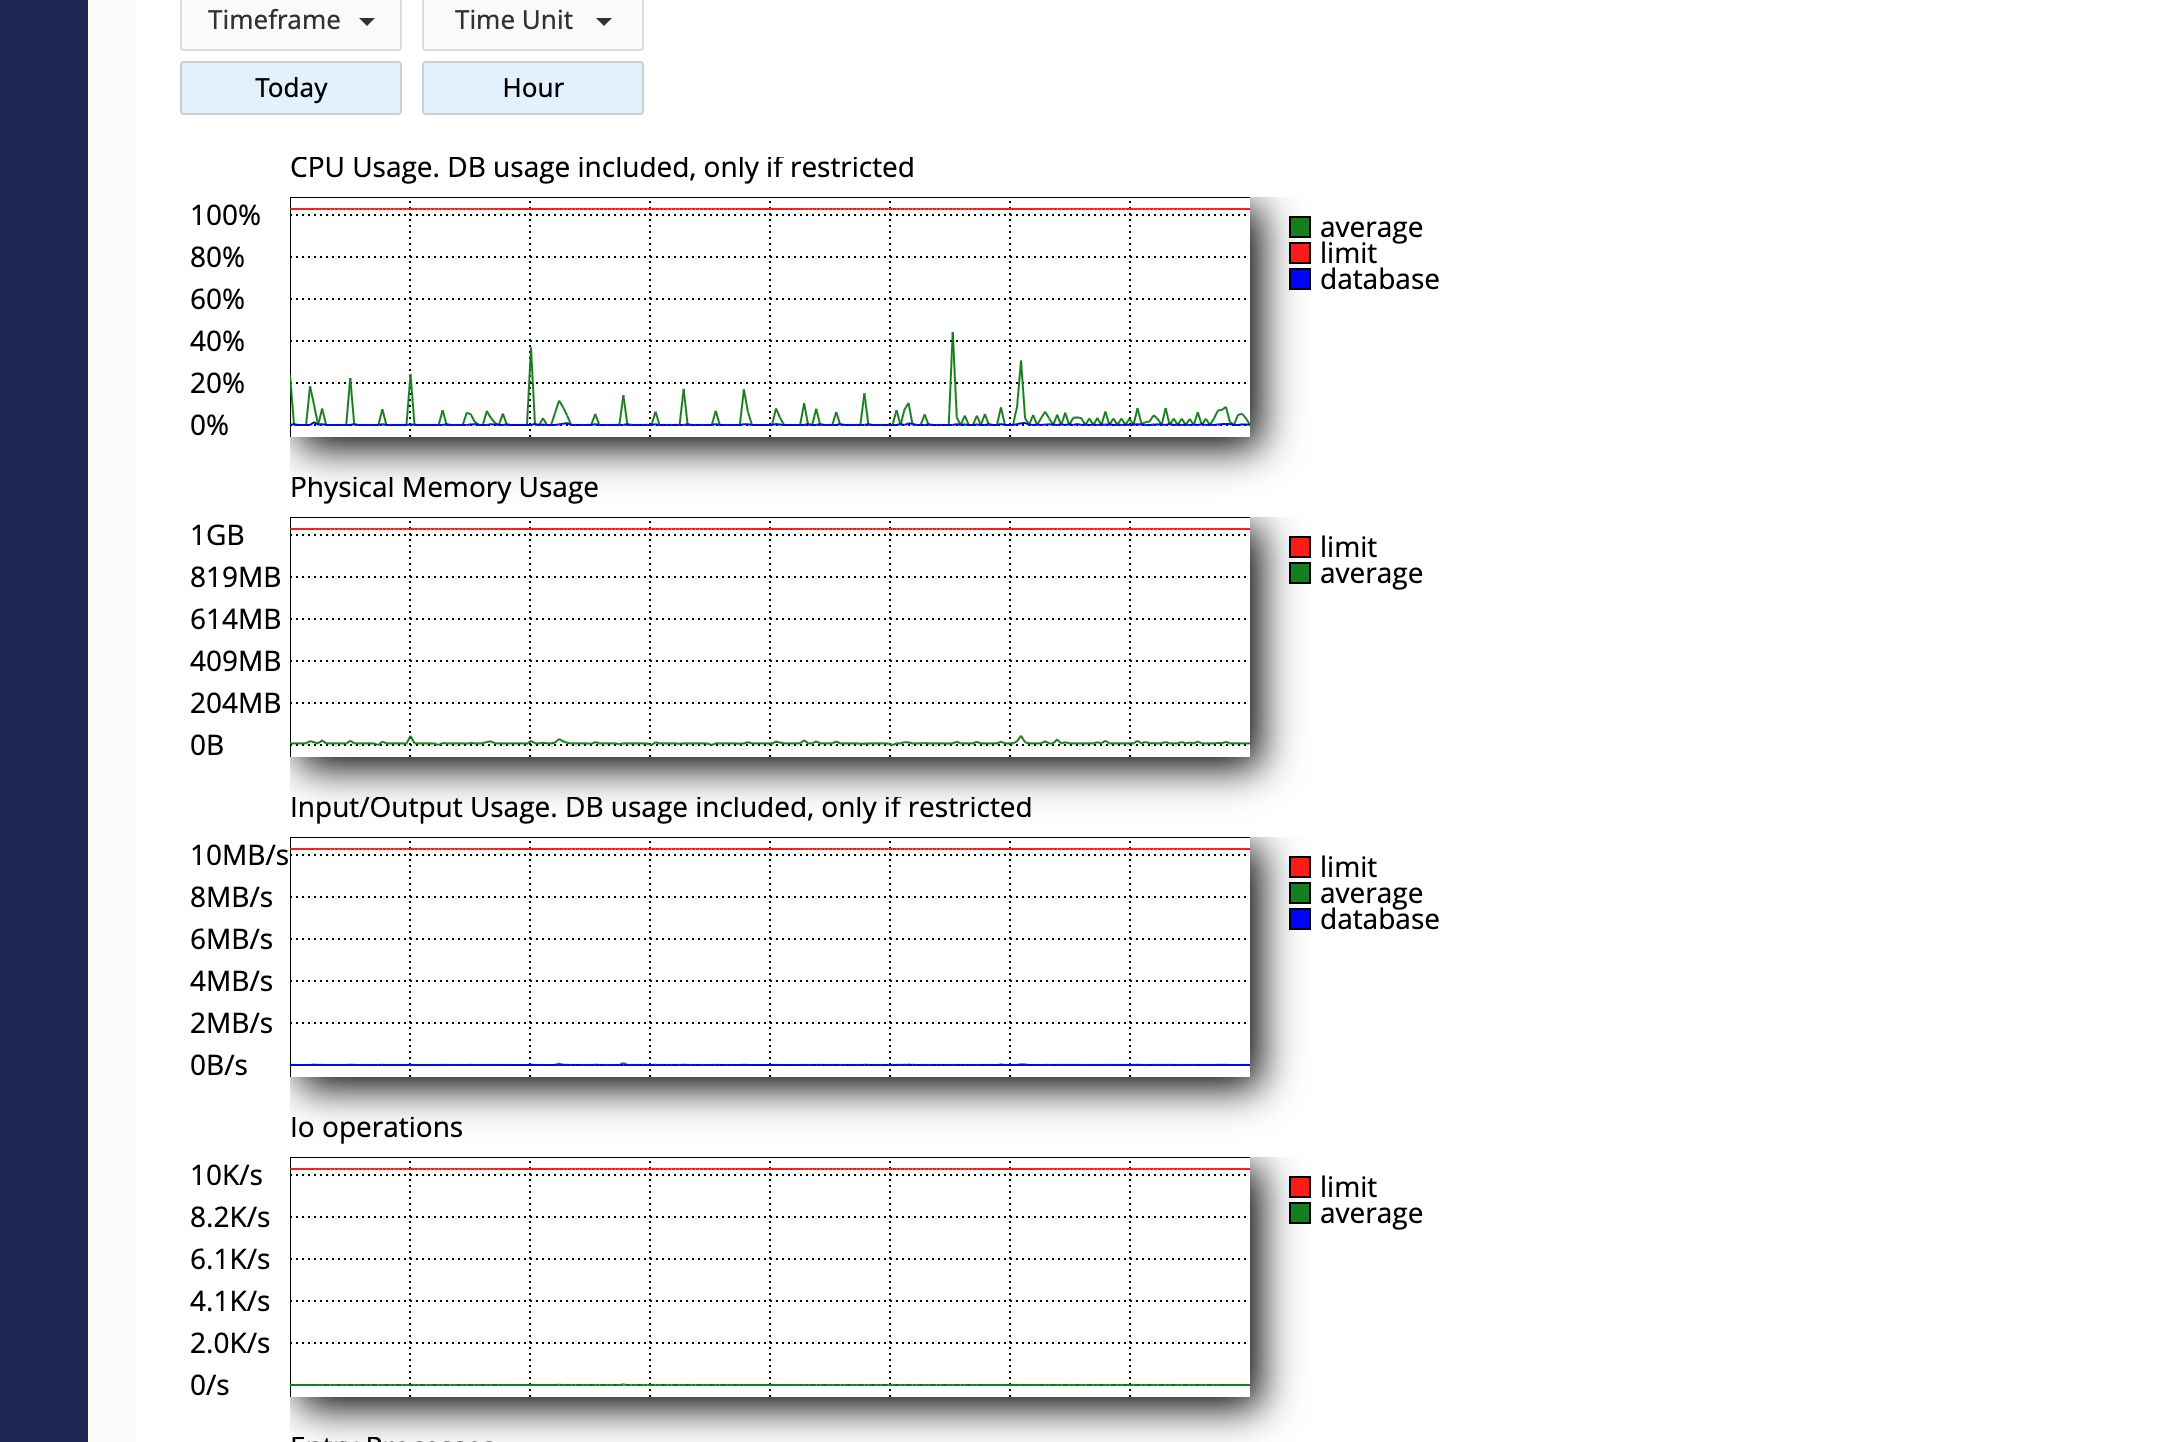Click blue database swatch in CPU Usage legend
Image resolution: width=2162 pixels, height=1442 pixels.
1300,279
